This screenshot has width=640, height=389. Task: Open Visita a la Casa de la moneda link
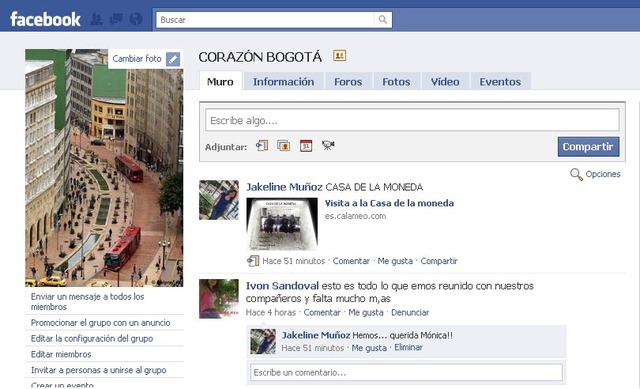click(x=389, y=203)
